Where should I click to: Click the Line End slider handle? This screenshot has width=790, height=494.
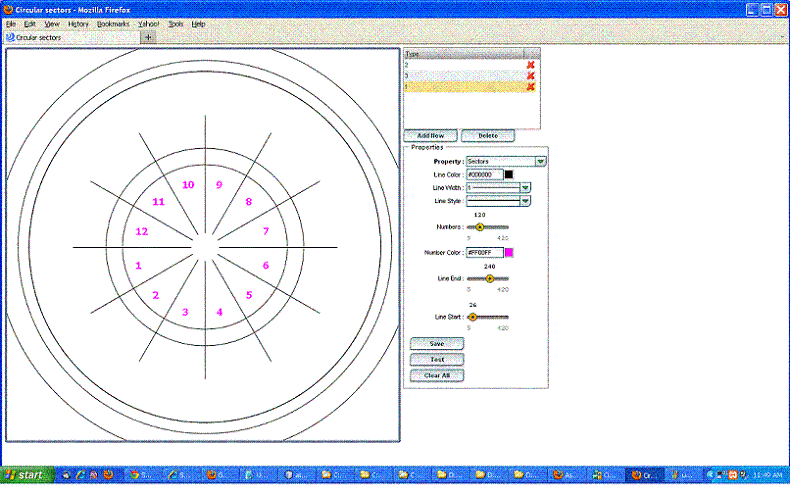tap(489, 279)
